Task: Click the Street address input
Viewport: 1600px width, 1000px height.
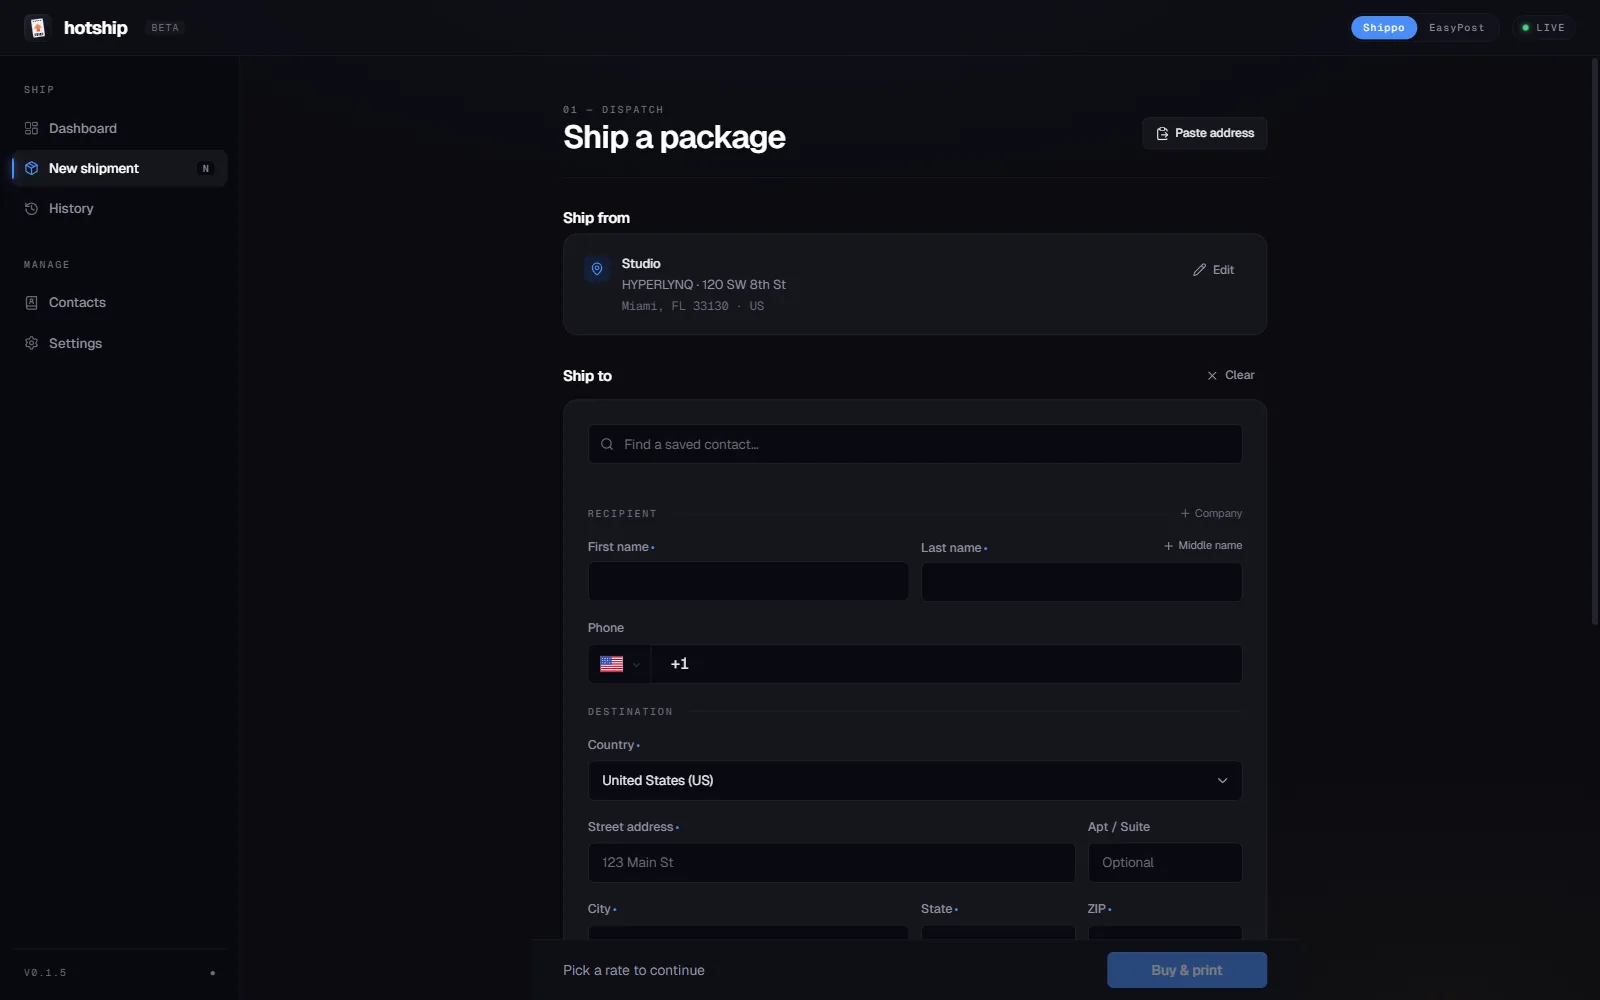Action: coord(831,863)
